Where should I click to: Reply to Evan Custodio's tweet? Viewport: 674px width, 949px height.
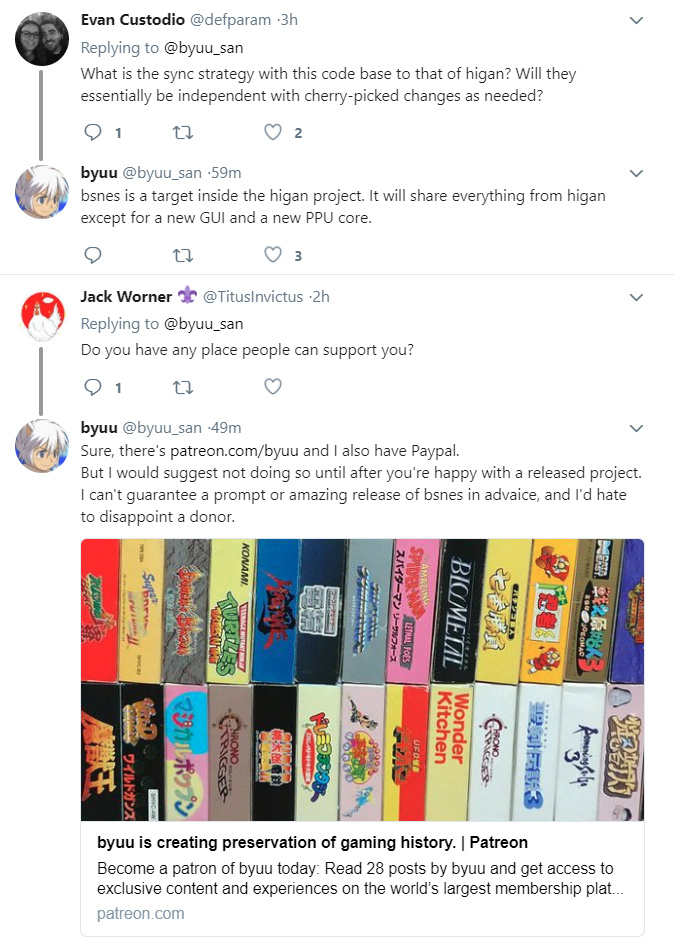click(93, 132)
